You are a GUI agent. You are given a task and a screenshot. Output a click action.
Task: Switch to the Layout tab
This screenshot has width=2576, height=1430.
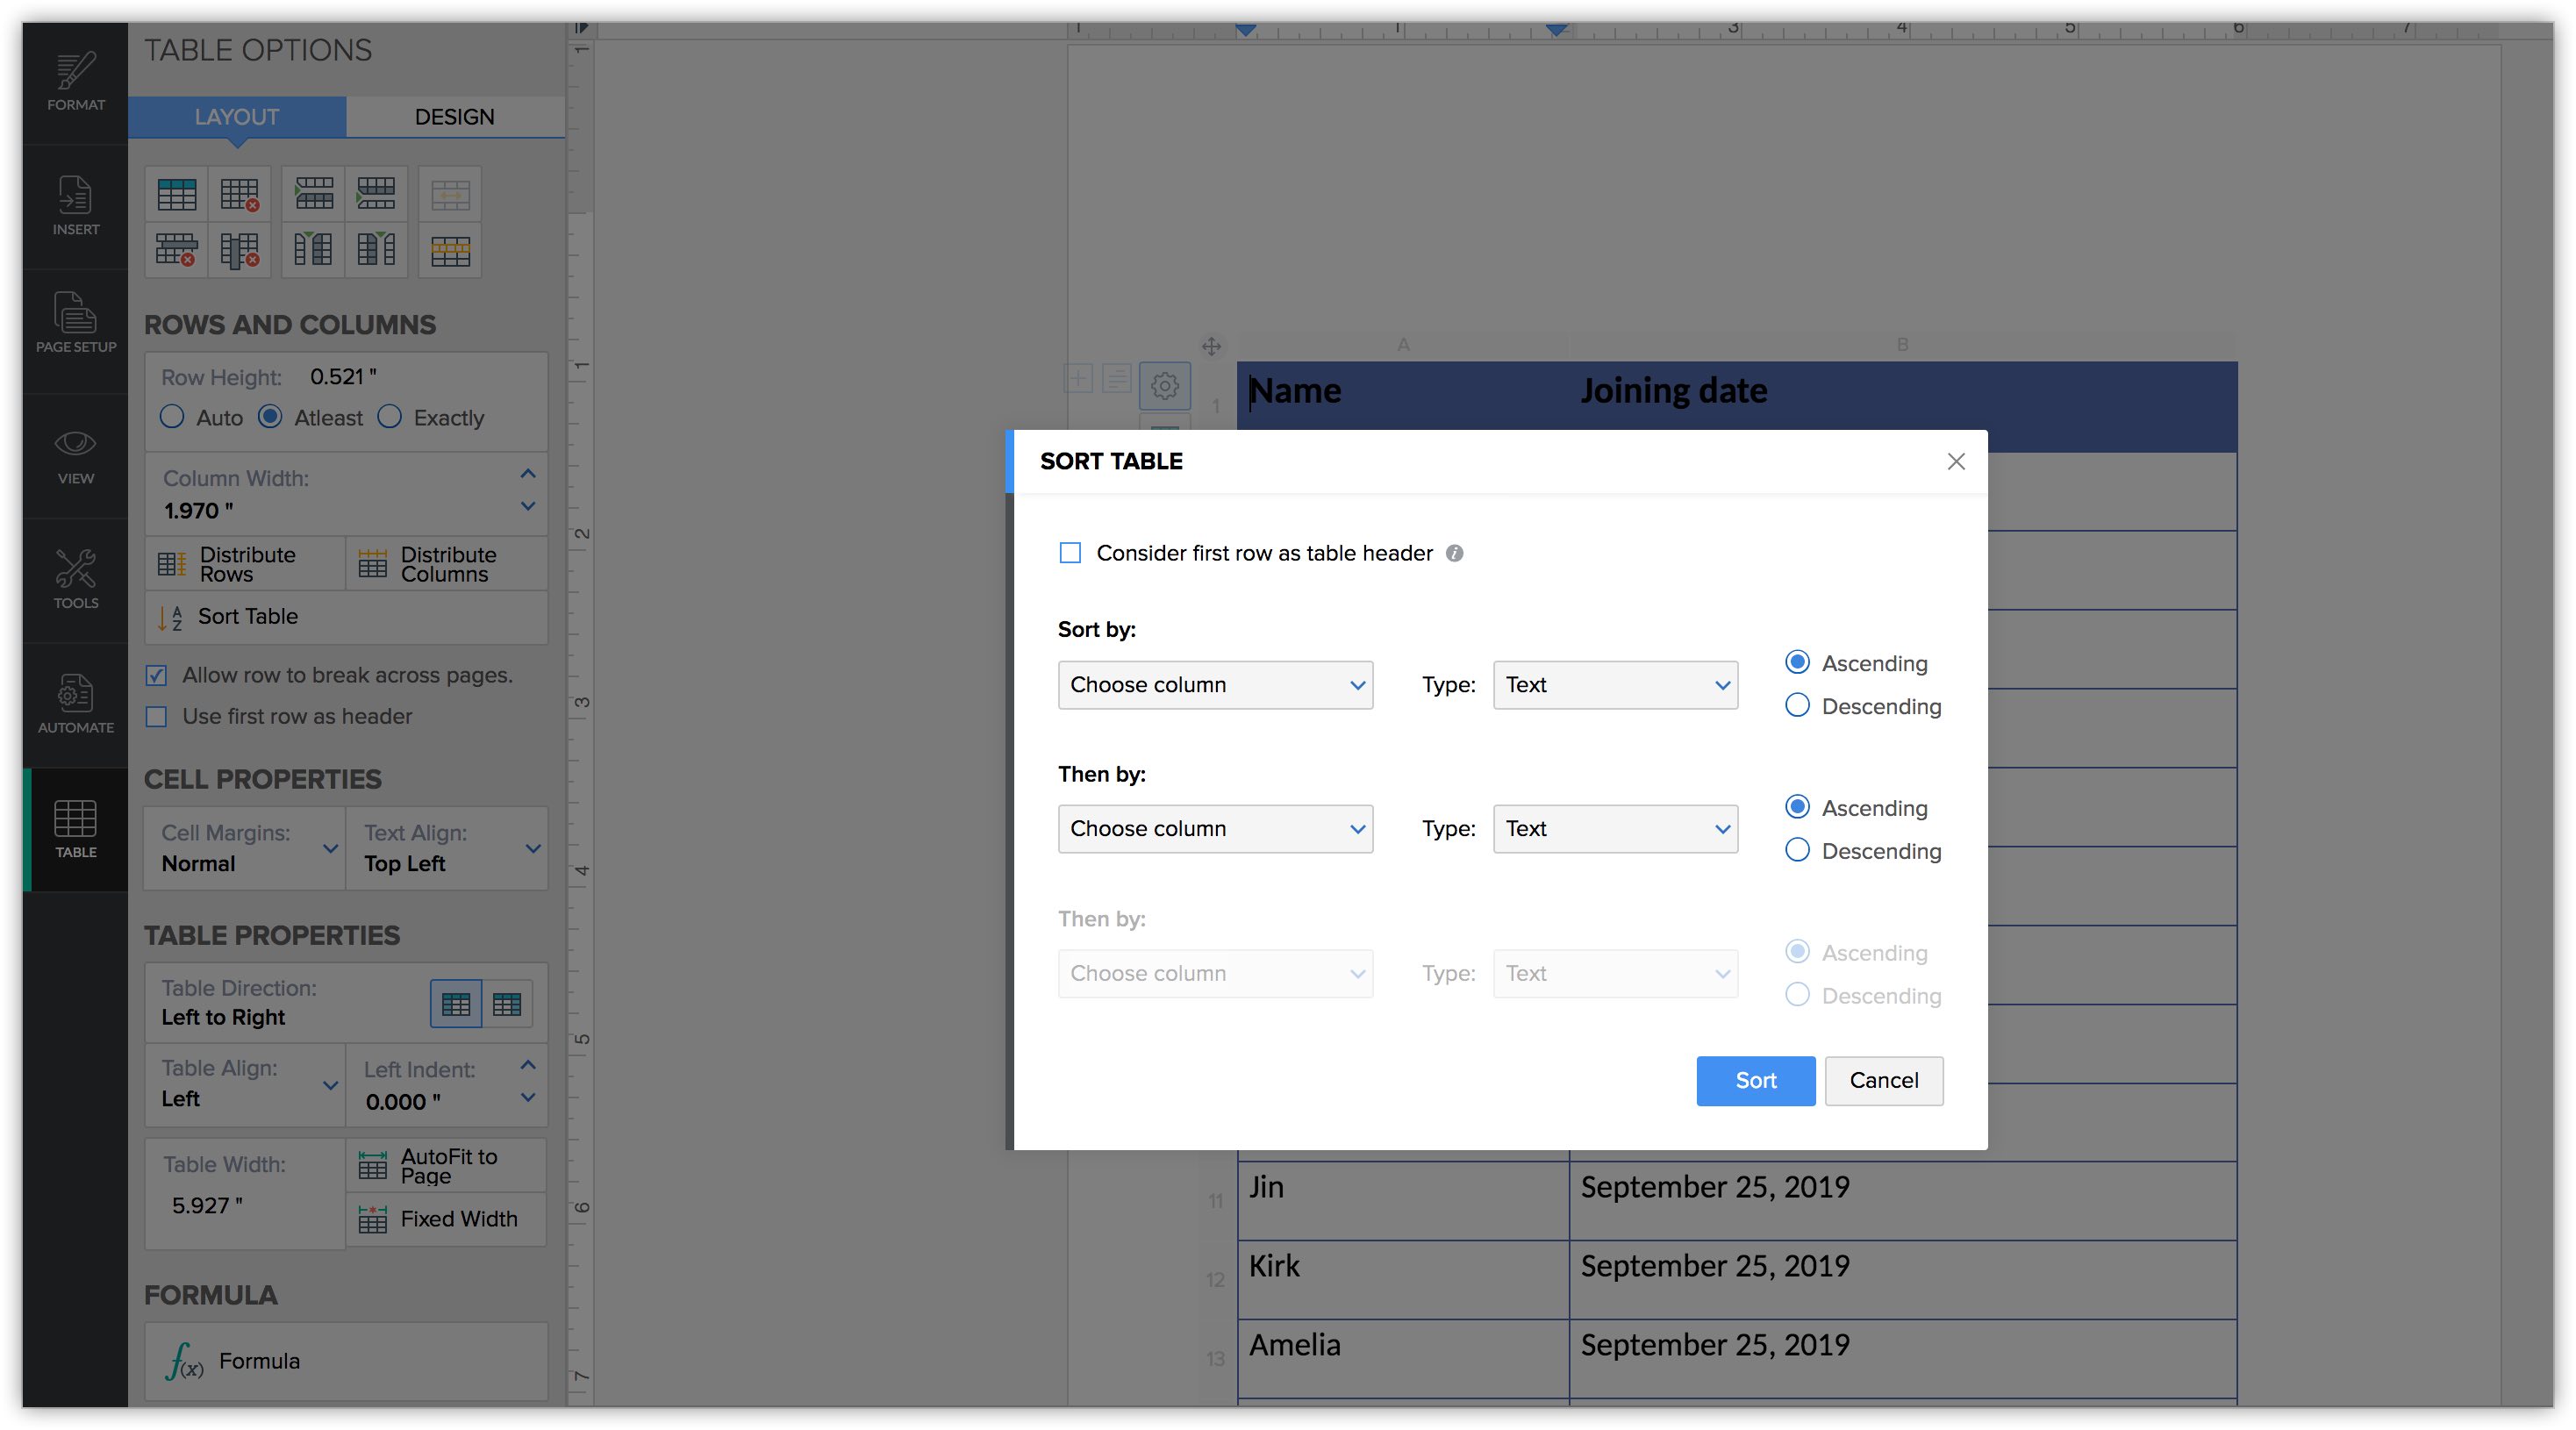click(237, 117)
